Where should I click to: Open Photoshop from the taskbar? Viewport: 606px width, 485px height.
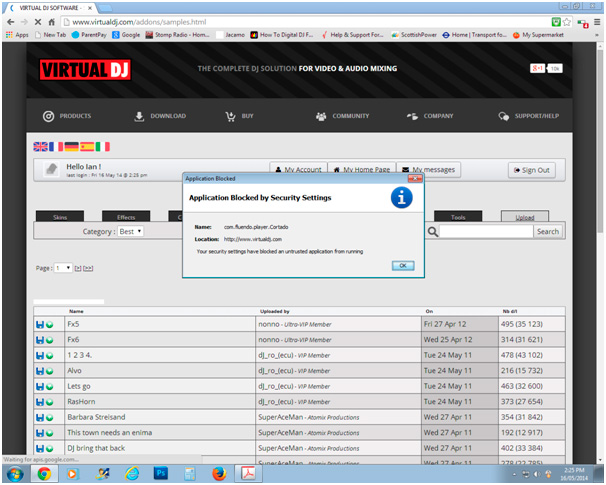click(x=161, y=473)
